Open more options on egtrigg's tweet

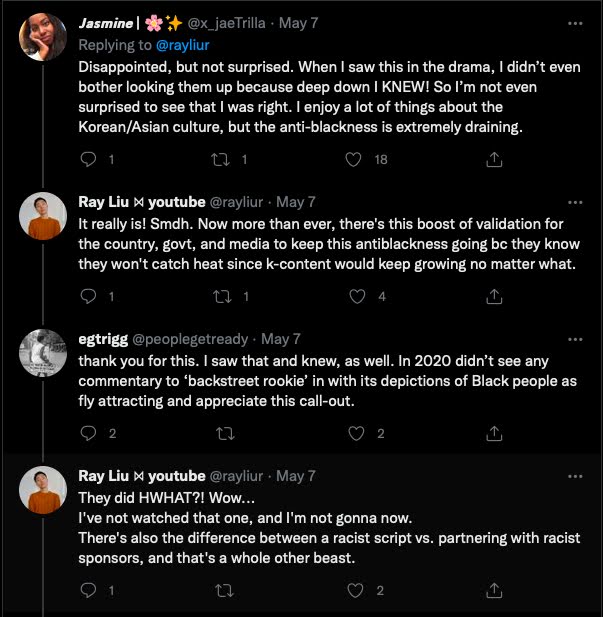coord(574,338)
